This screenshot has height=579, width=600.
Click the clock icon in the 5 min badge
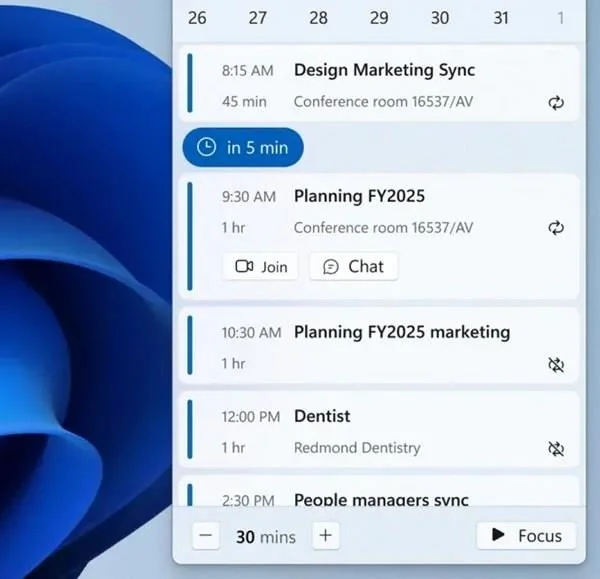point(206,147)
